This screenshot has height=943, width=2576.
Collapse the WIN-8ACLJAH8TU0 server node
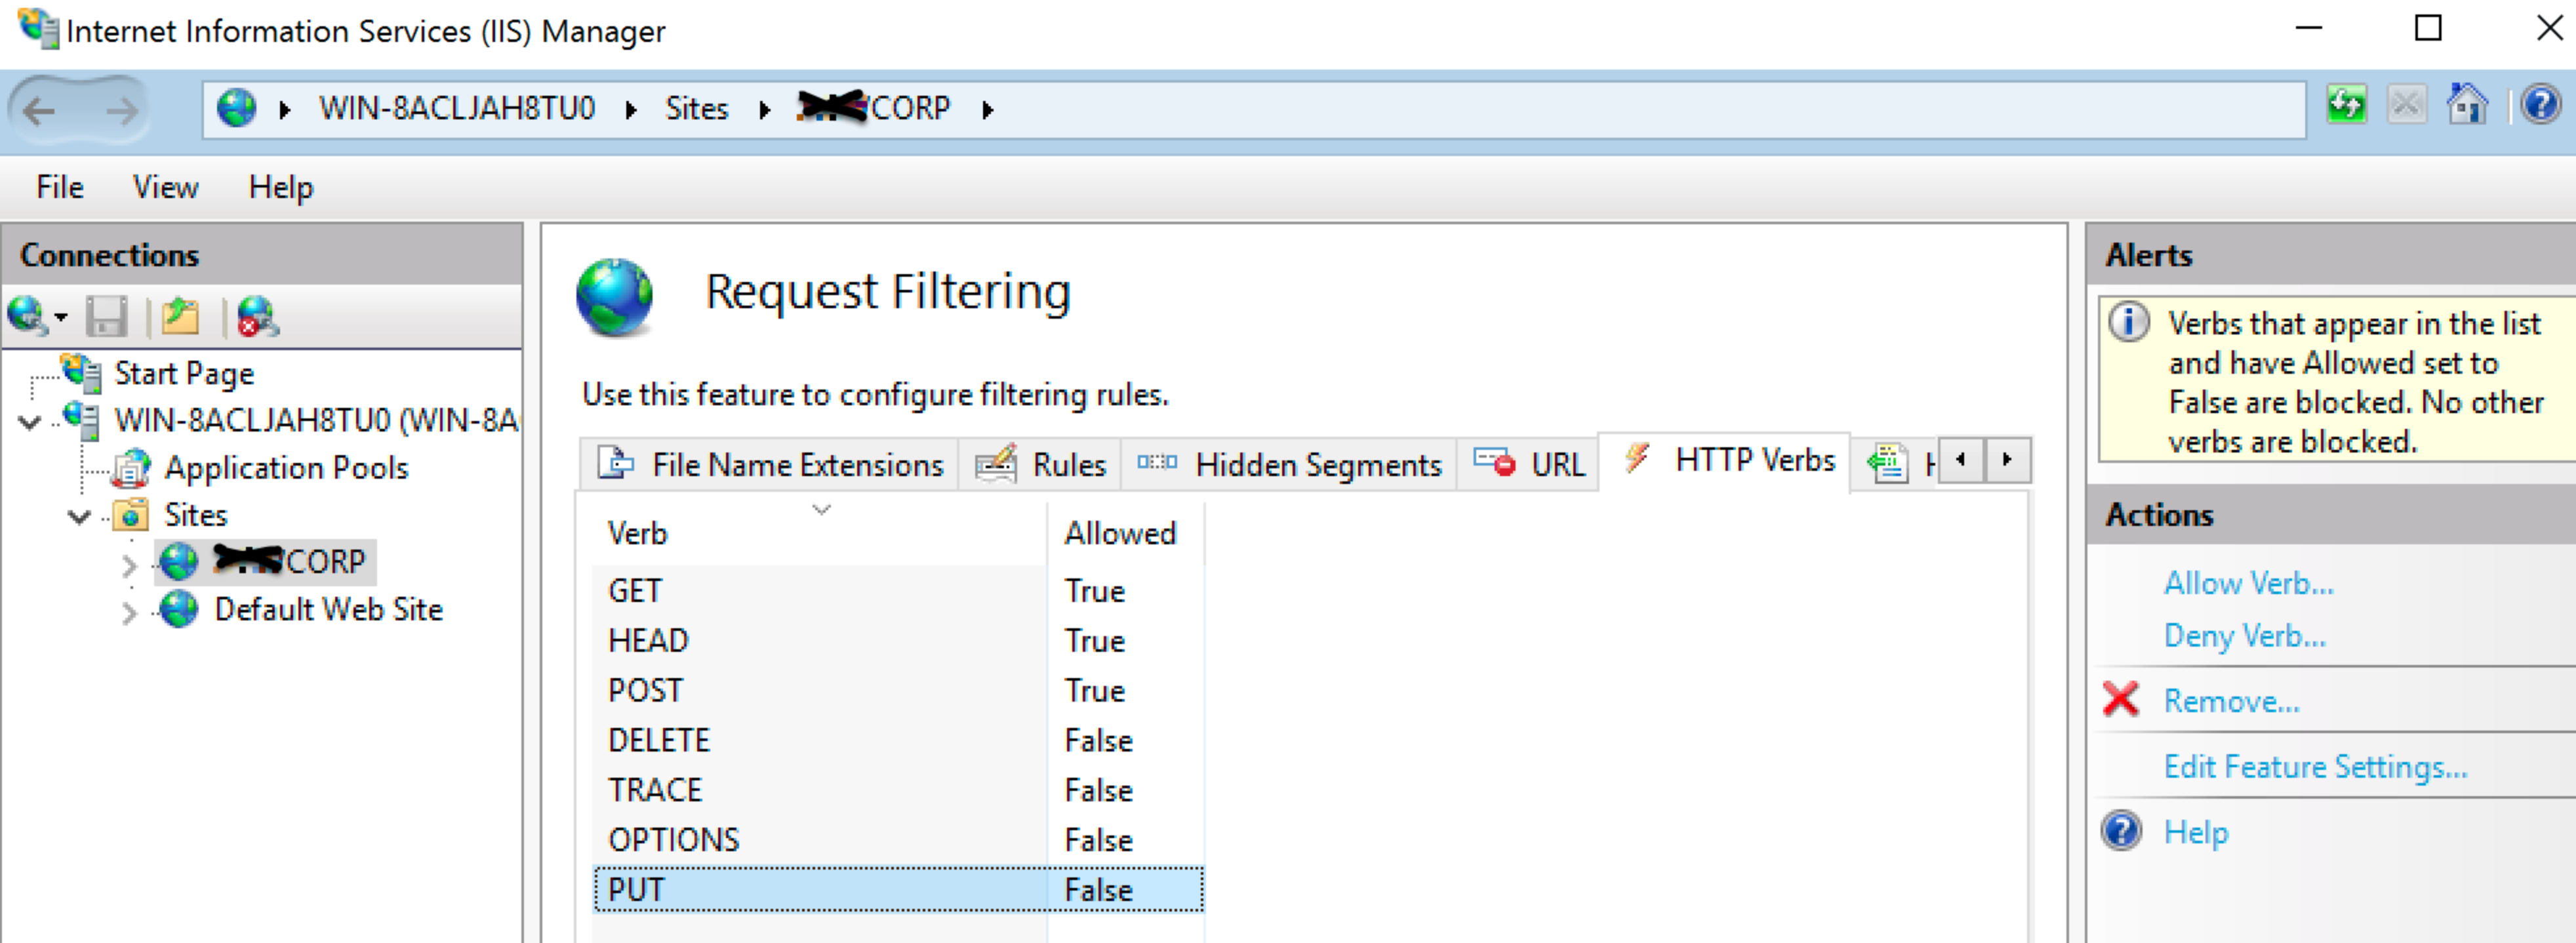[30, 422]
